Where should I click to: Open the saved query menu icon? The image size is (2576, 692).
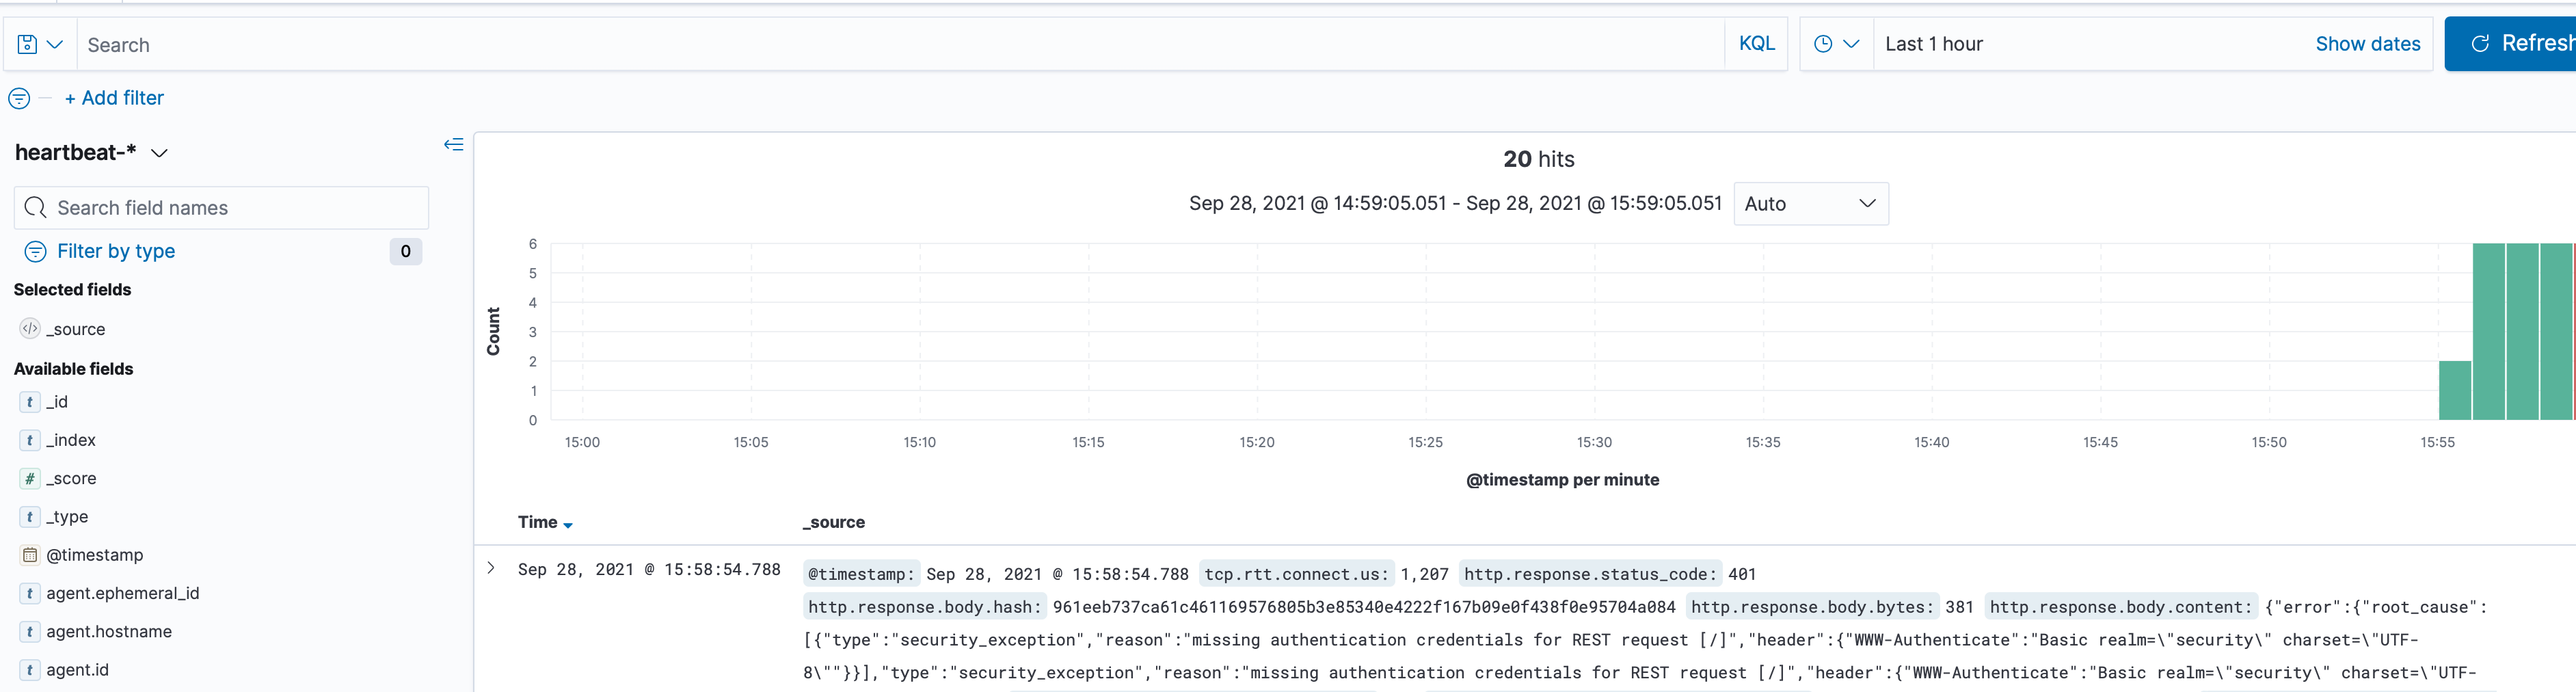tap(40, 44)
